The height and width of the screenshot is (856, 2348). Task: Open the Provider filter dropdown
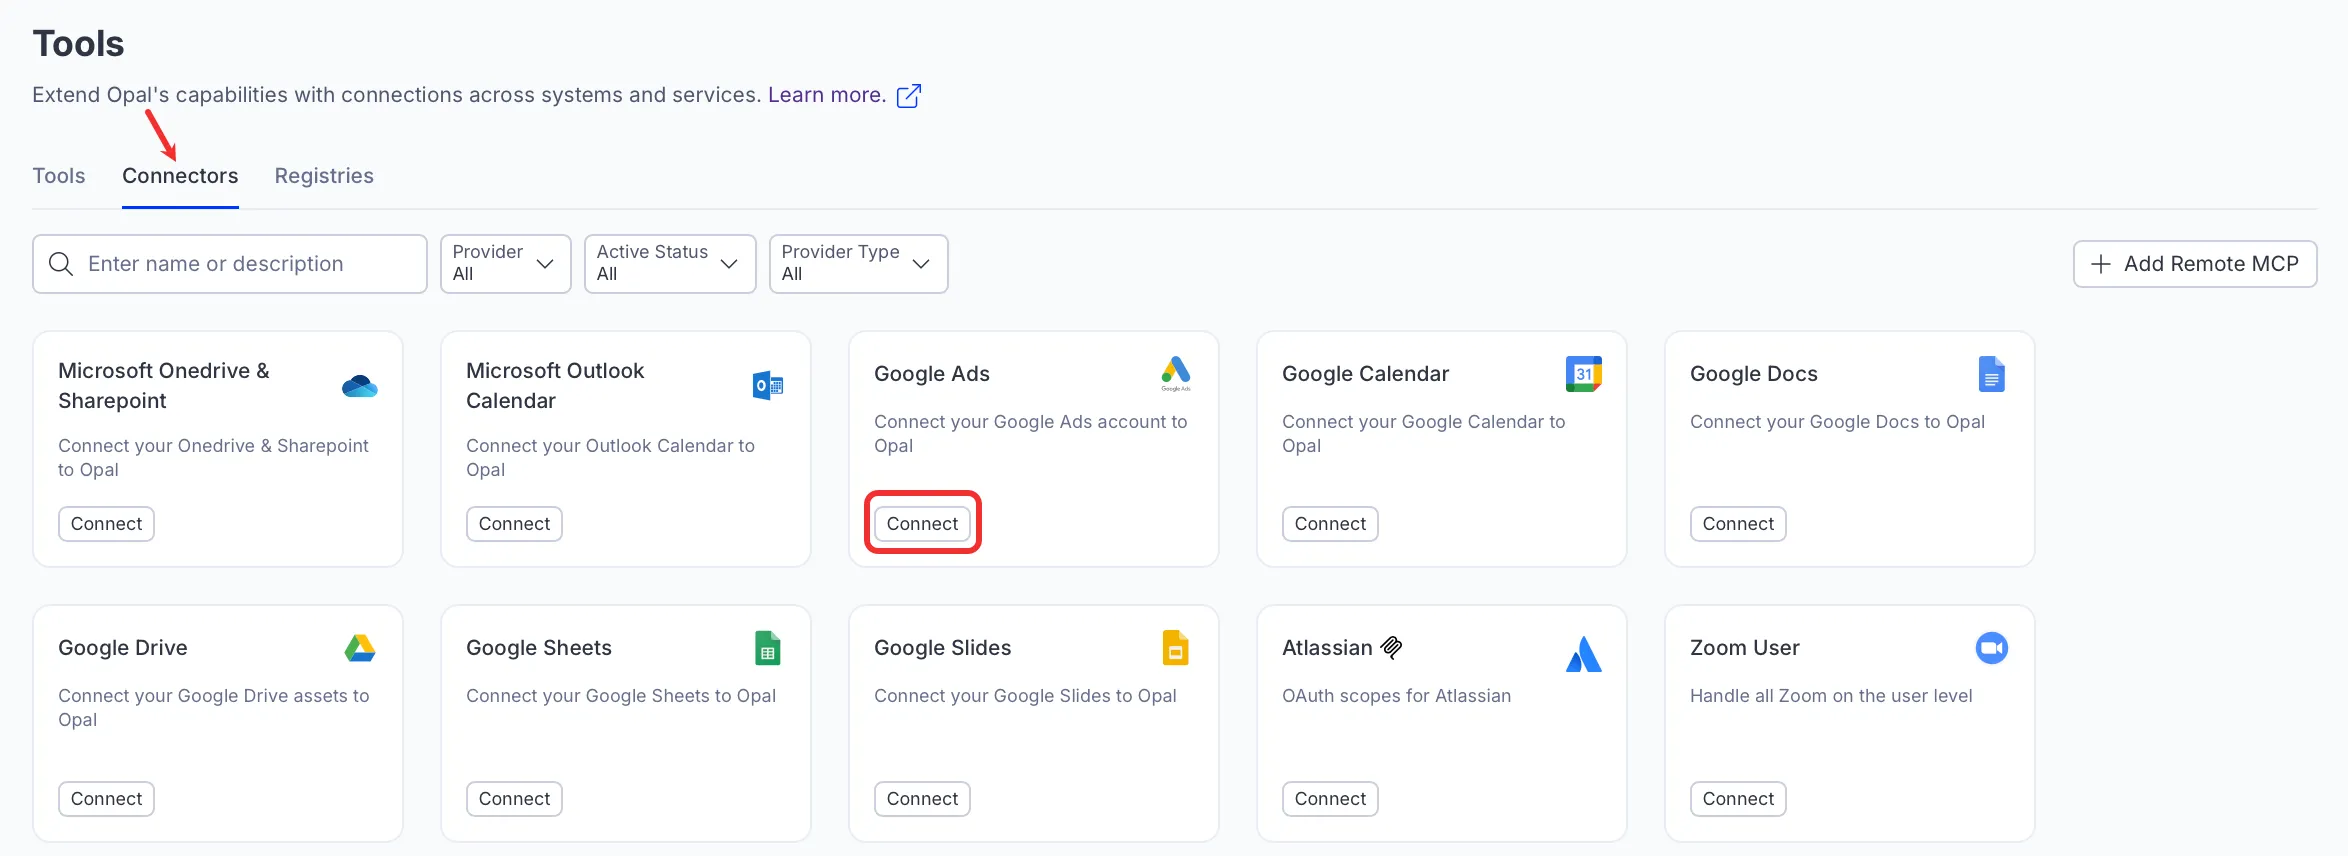506,264
